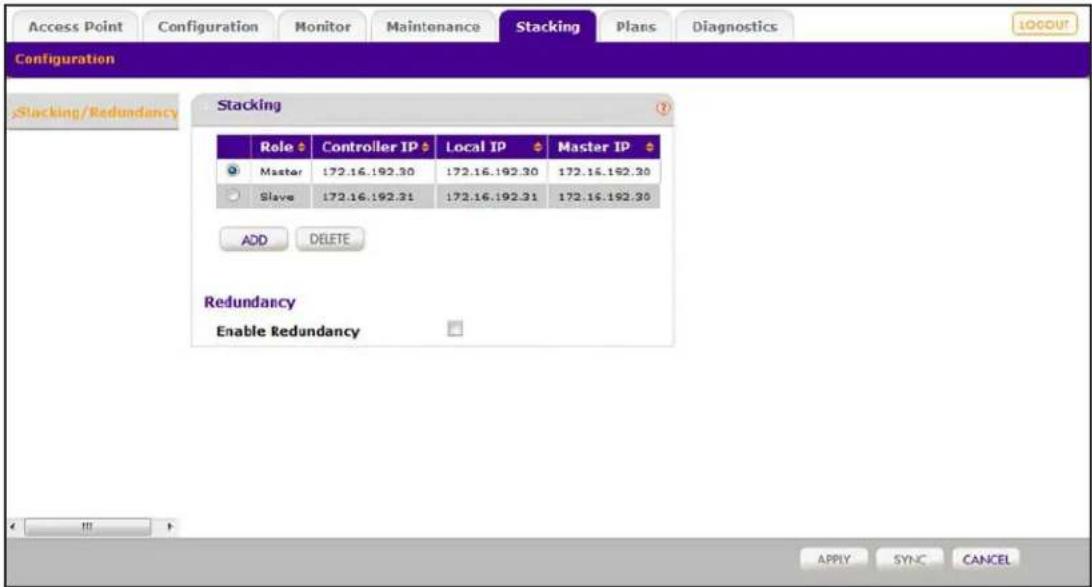Click Master IP cell in Master row
Screen dimensions: 1092x587
tap(604, 171)
